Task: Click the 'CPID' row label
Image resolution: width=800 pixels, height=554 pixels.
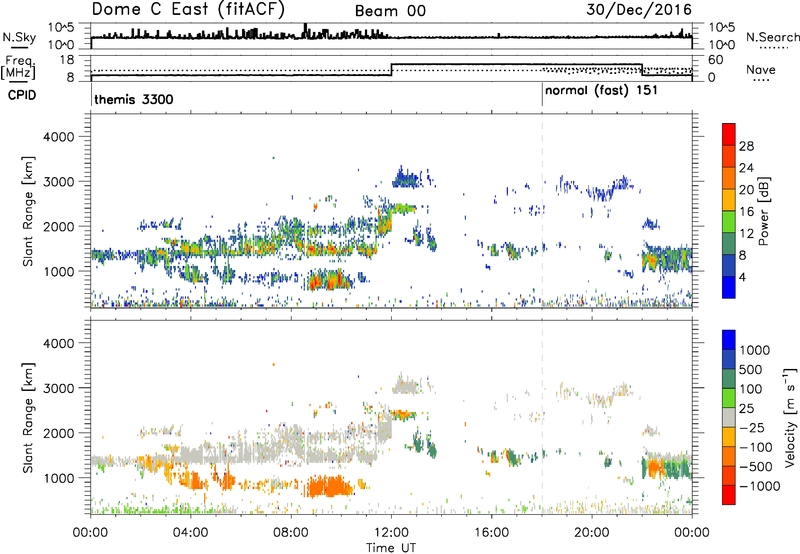Action: [x=22, y=95]
